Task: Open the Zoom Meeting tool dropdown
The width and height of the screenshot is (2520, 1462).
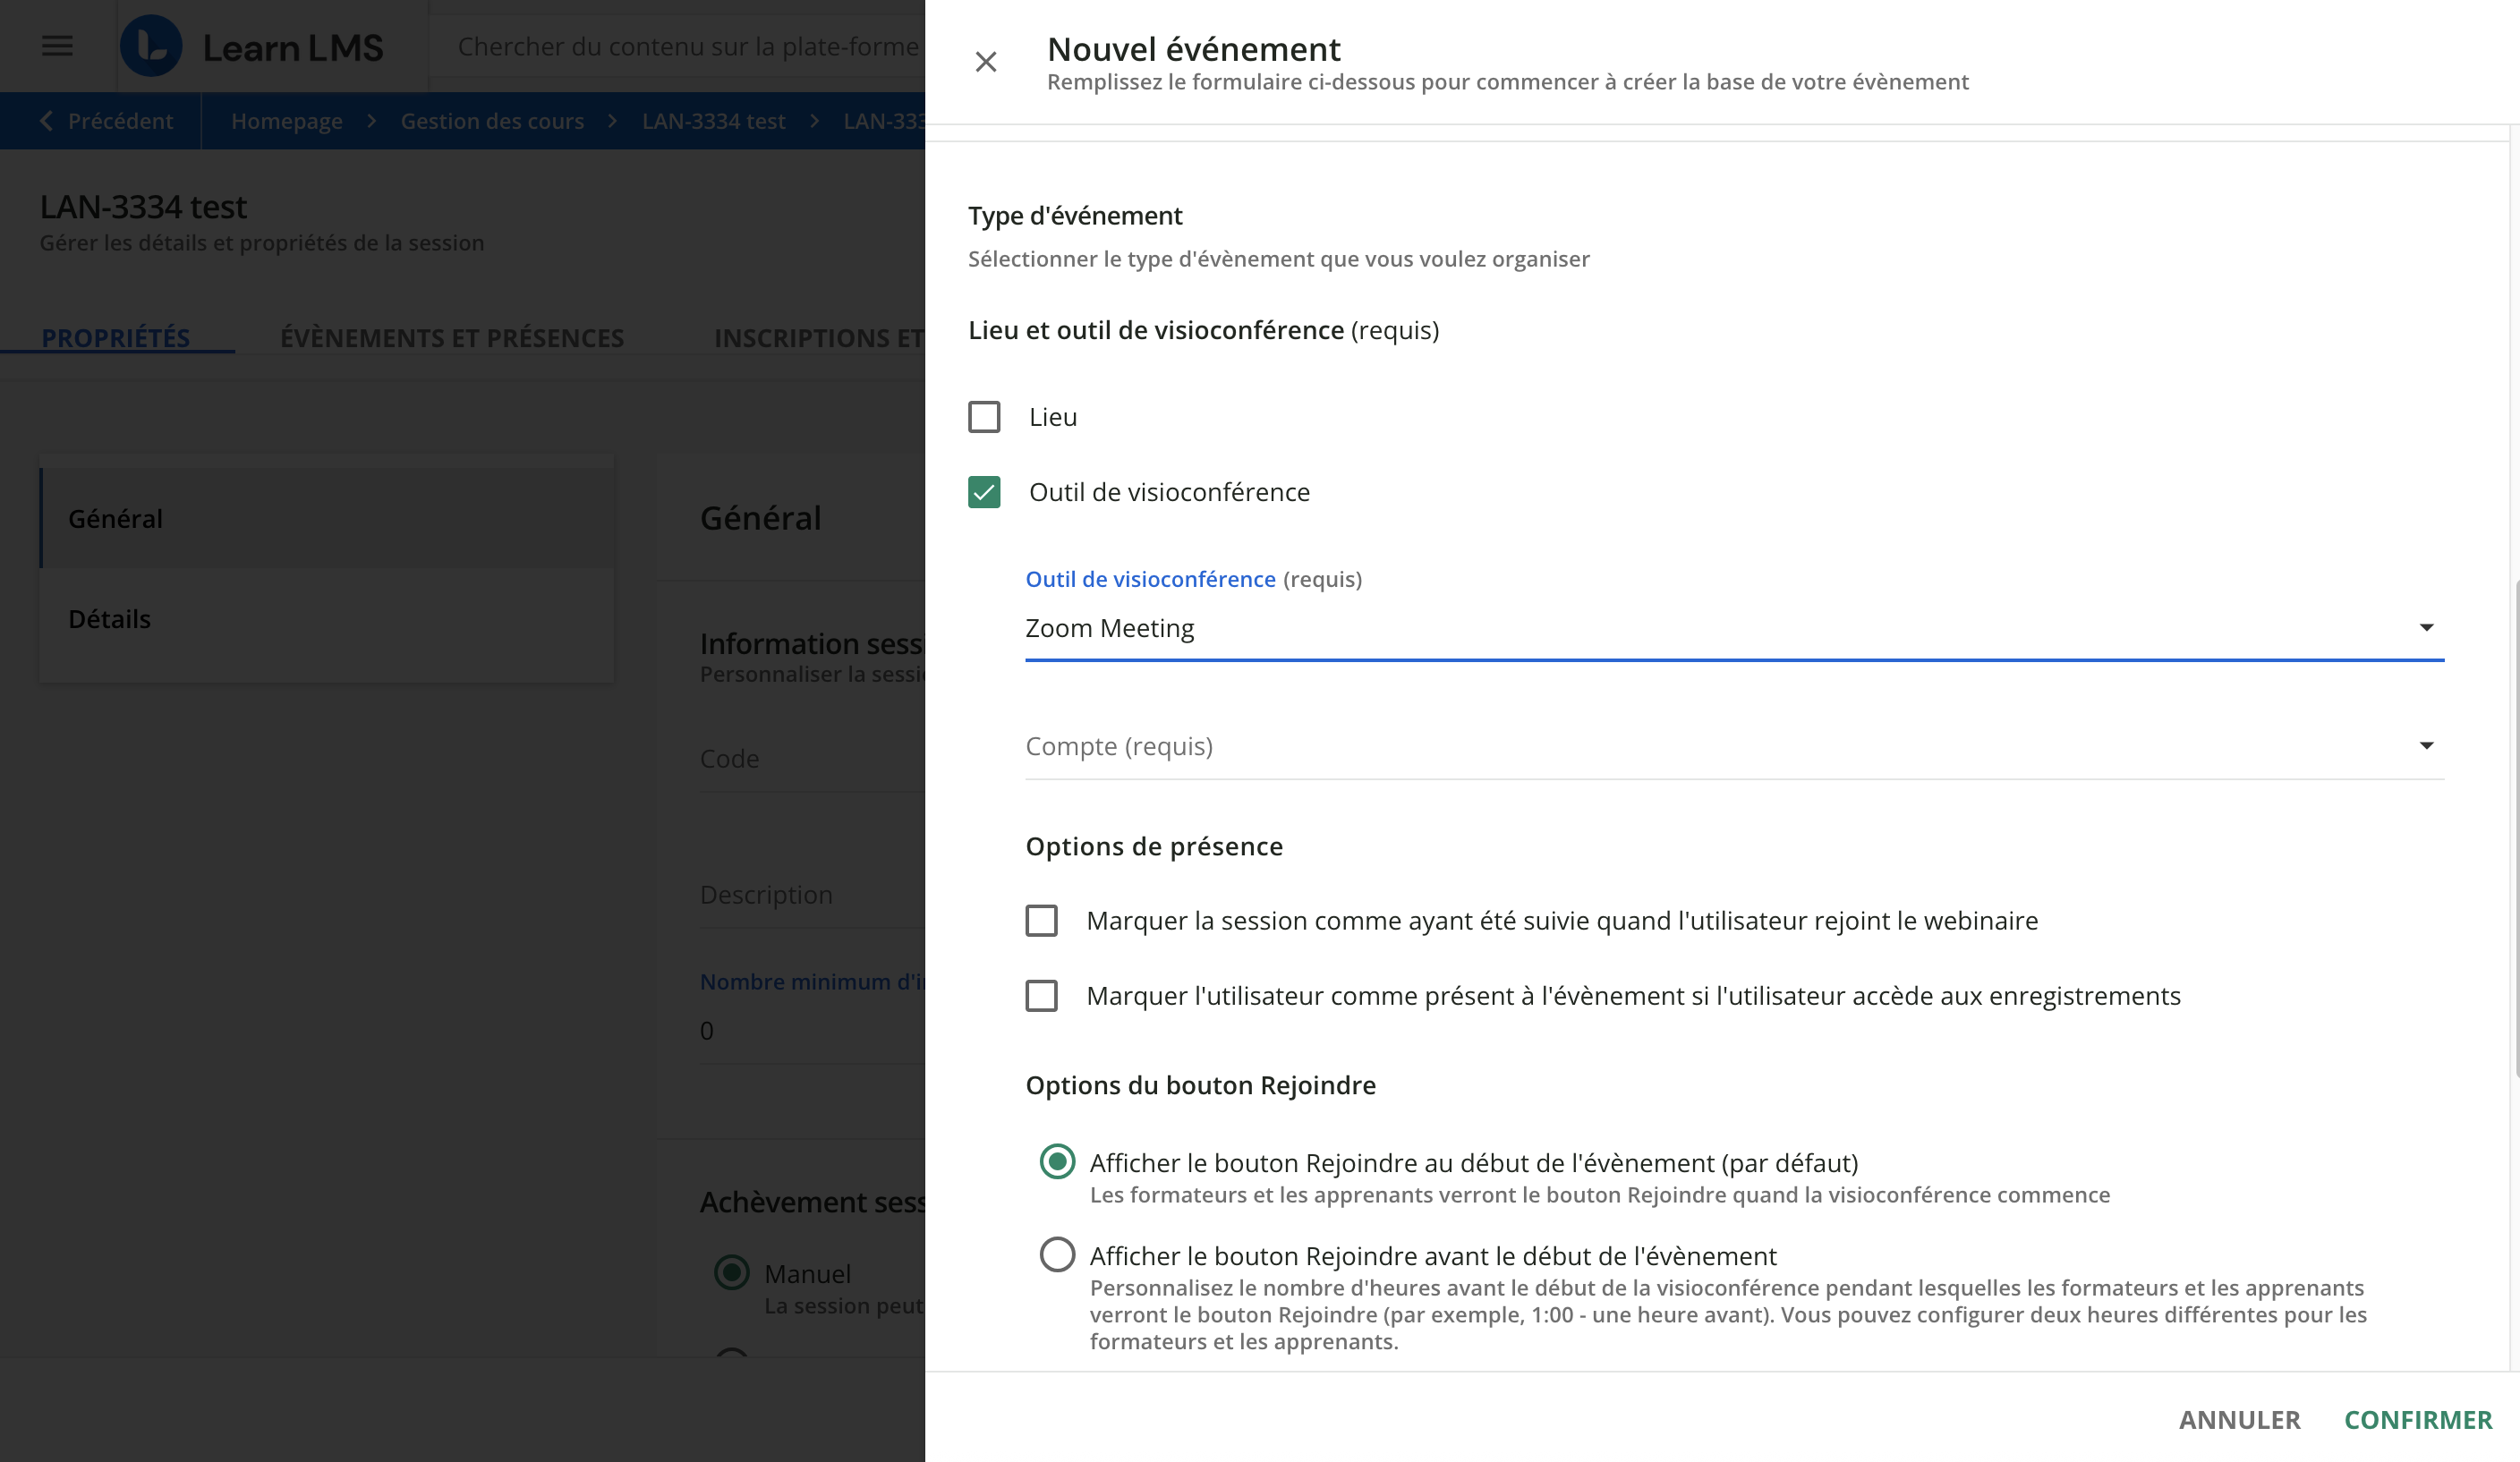Action: click(x=1734, y=629)
